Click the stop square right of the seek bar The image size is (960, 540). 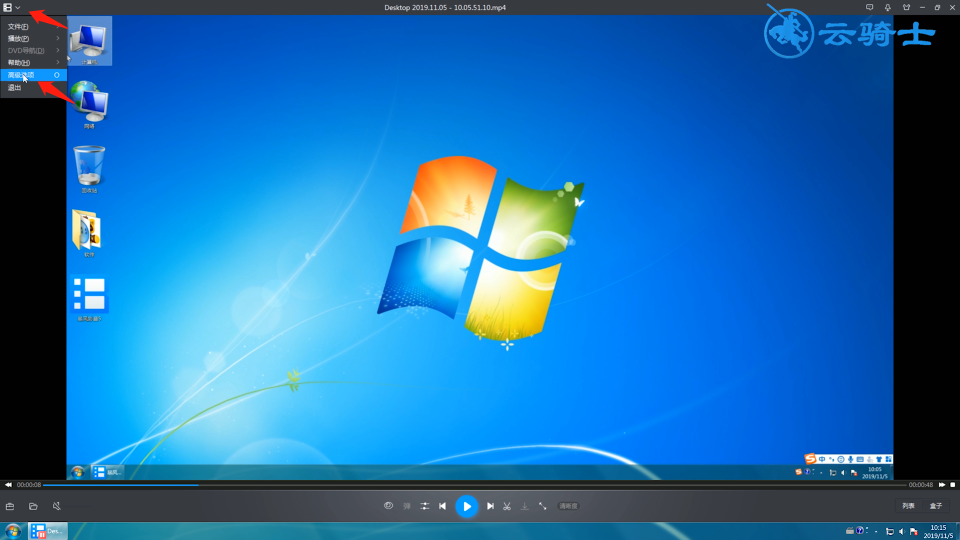(953, 484)
